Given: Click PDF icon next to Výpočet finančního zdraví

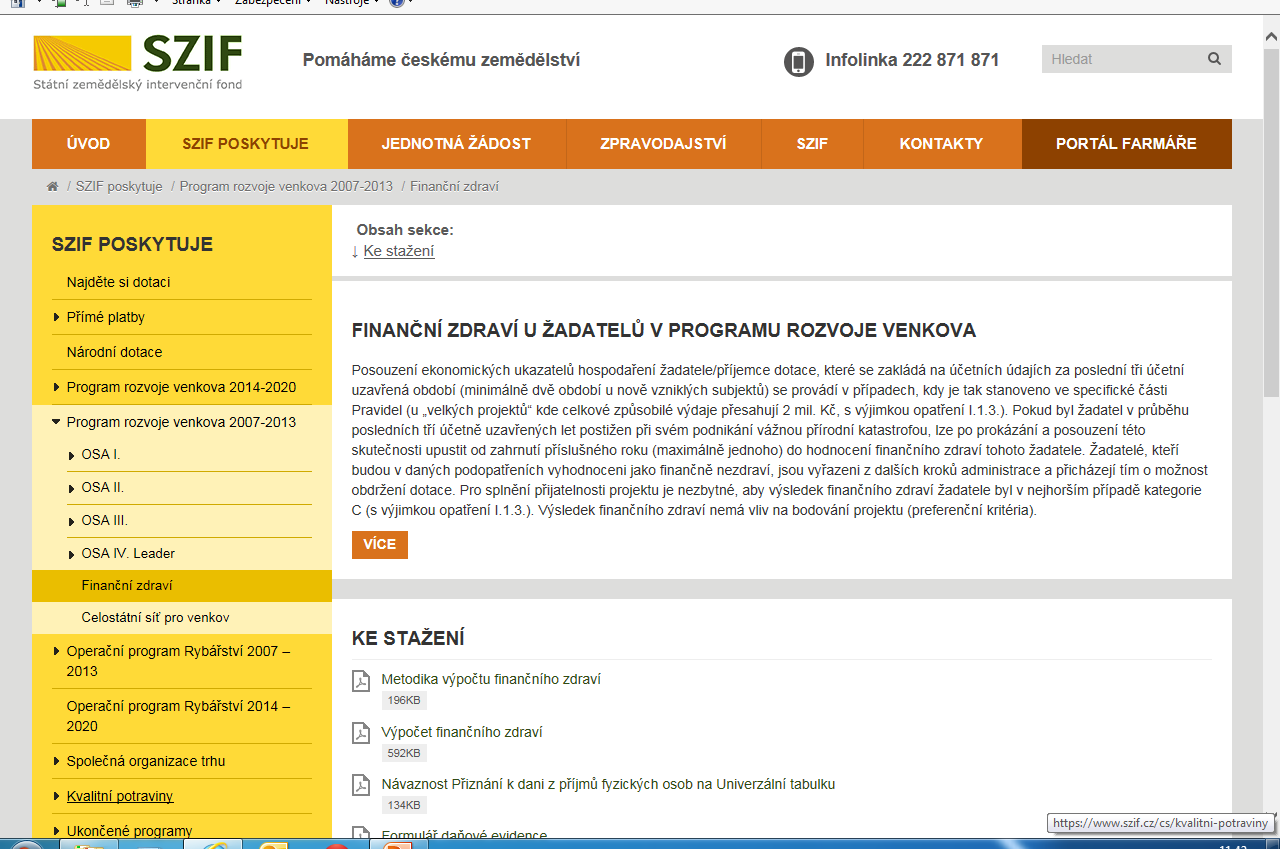Looking at the screenshot, I should (x=361, y=734).
